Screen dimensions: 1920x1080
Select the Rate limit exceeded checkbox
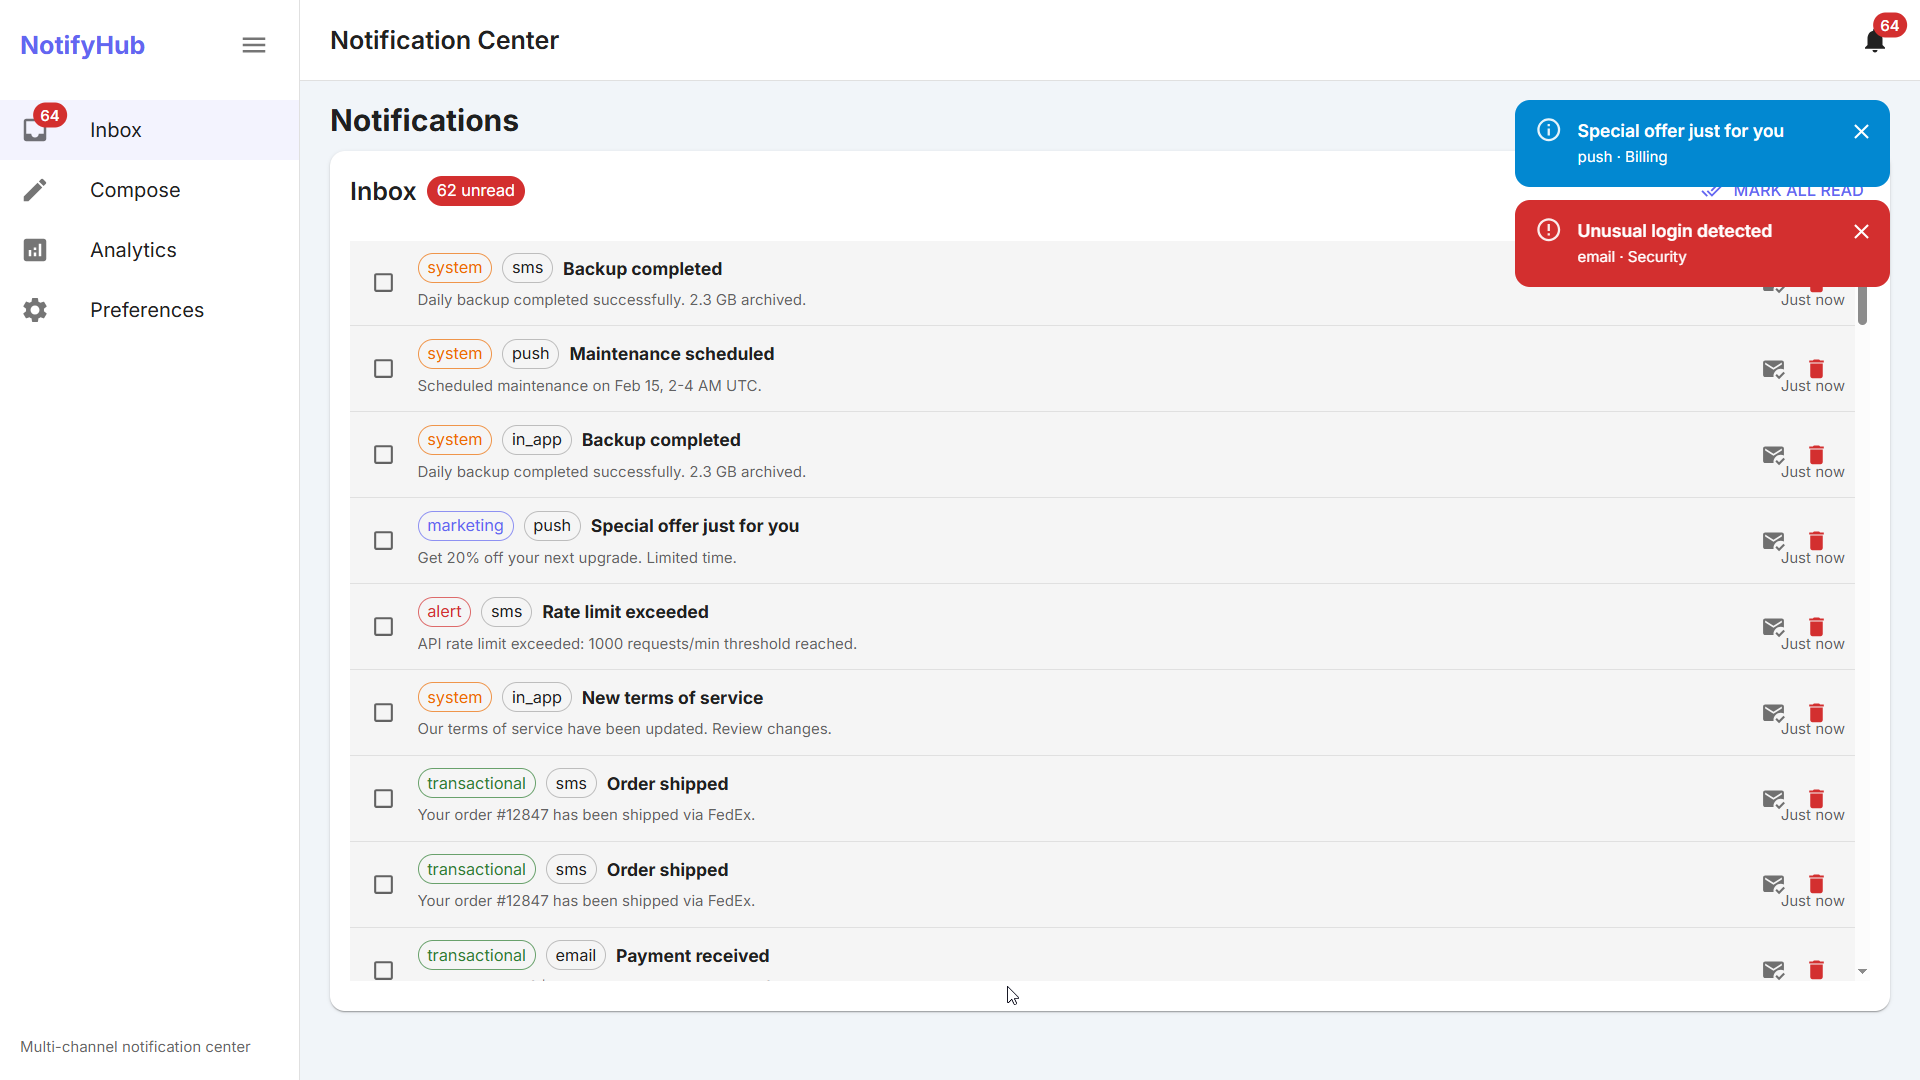tap(383, 627)
